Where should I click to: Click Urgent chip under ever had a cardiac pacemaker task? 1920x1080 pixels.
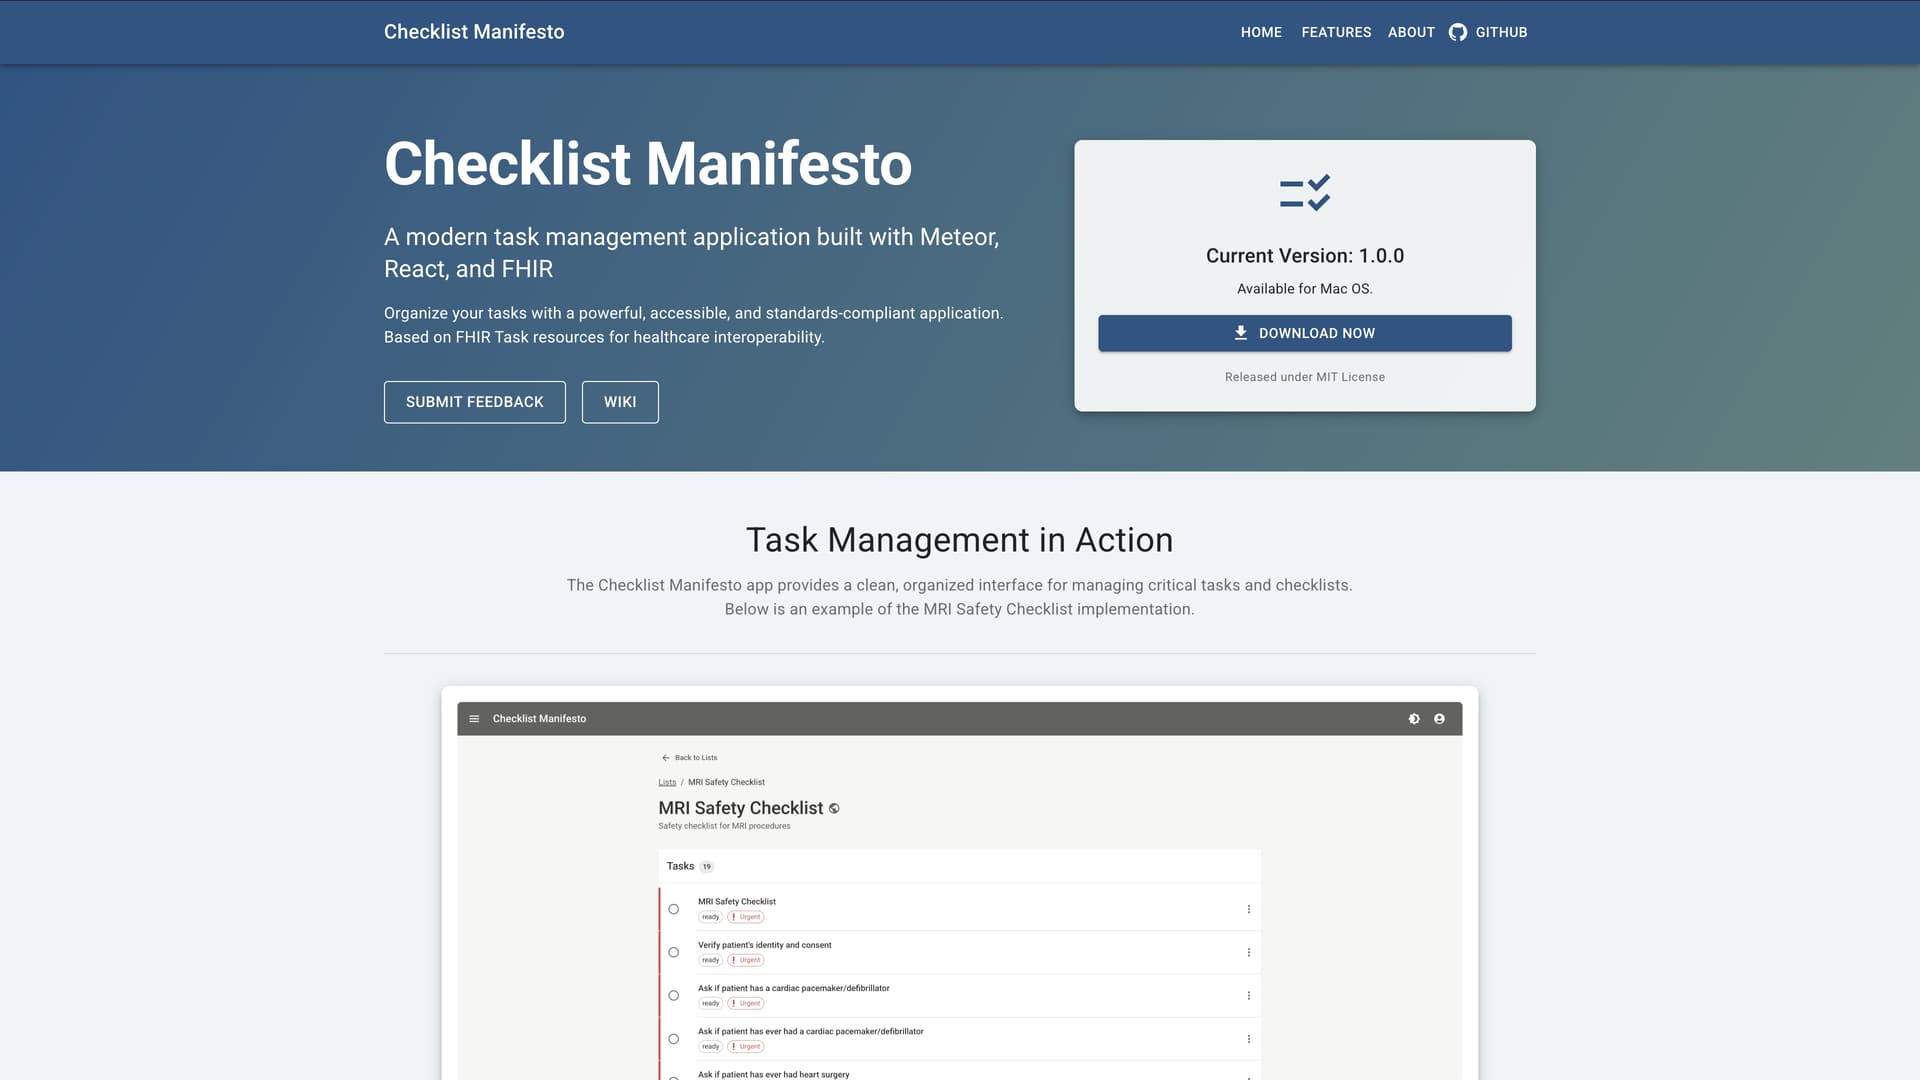(746, 1047)
